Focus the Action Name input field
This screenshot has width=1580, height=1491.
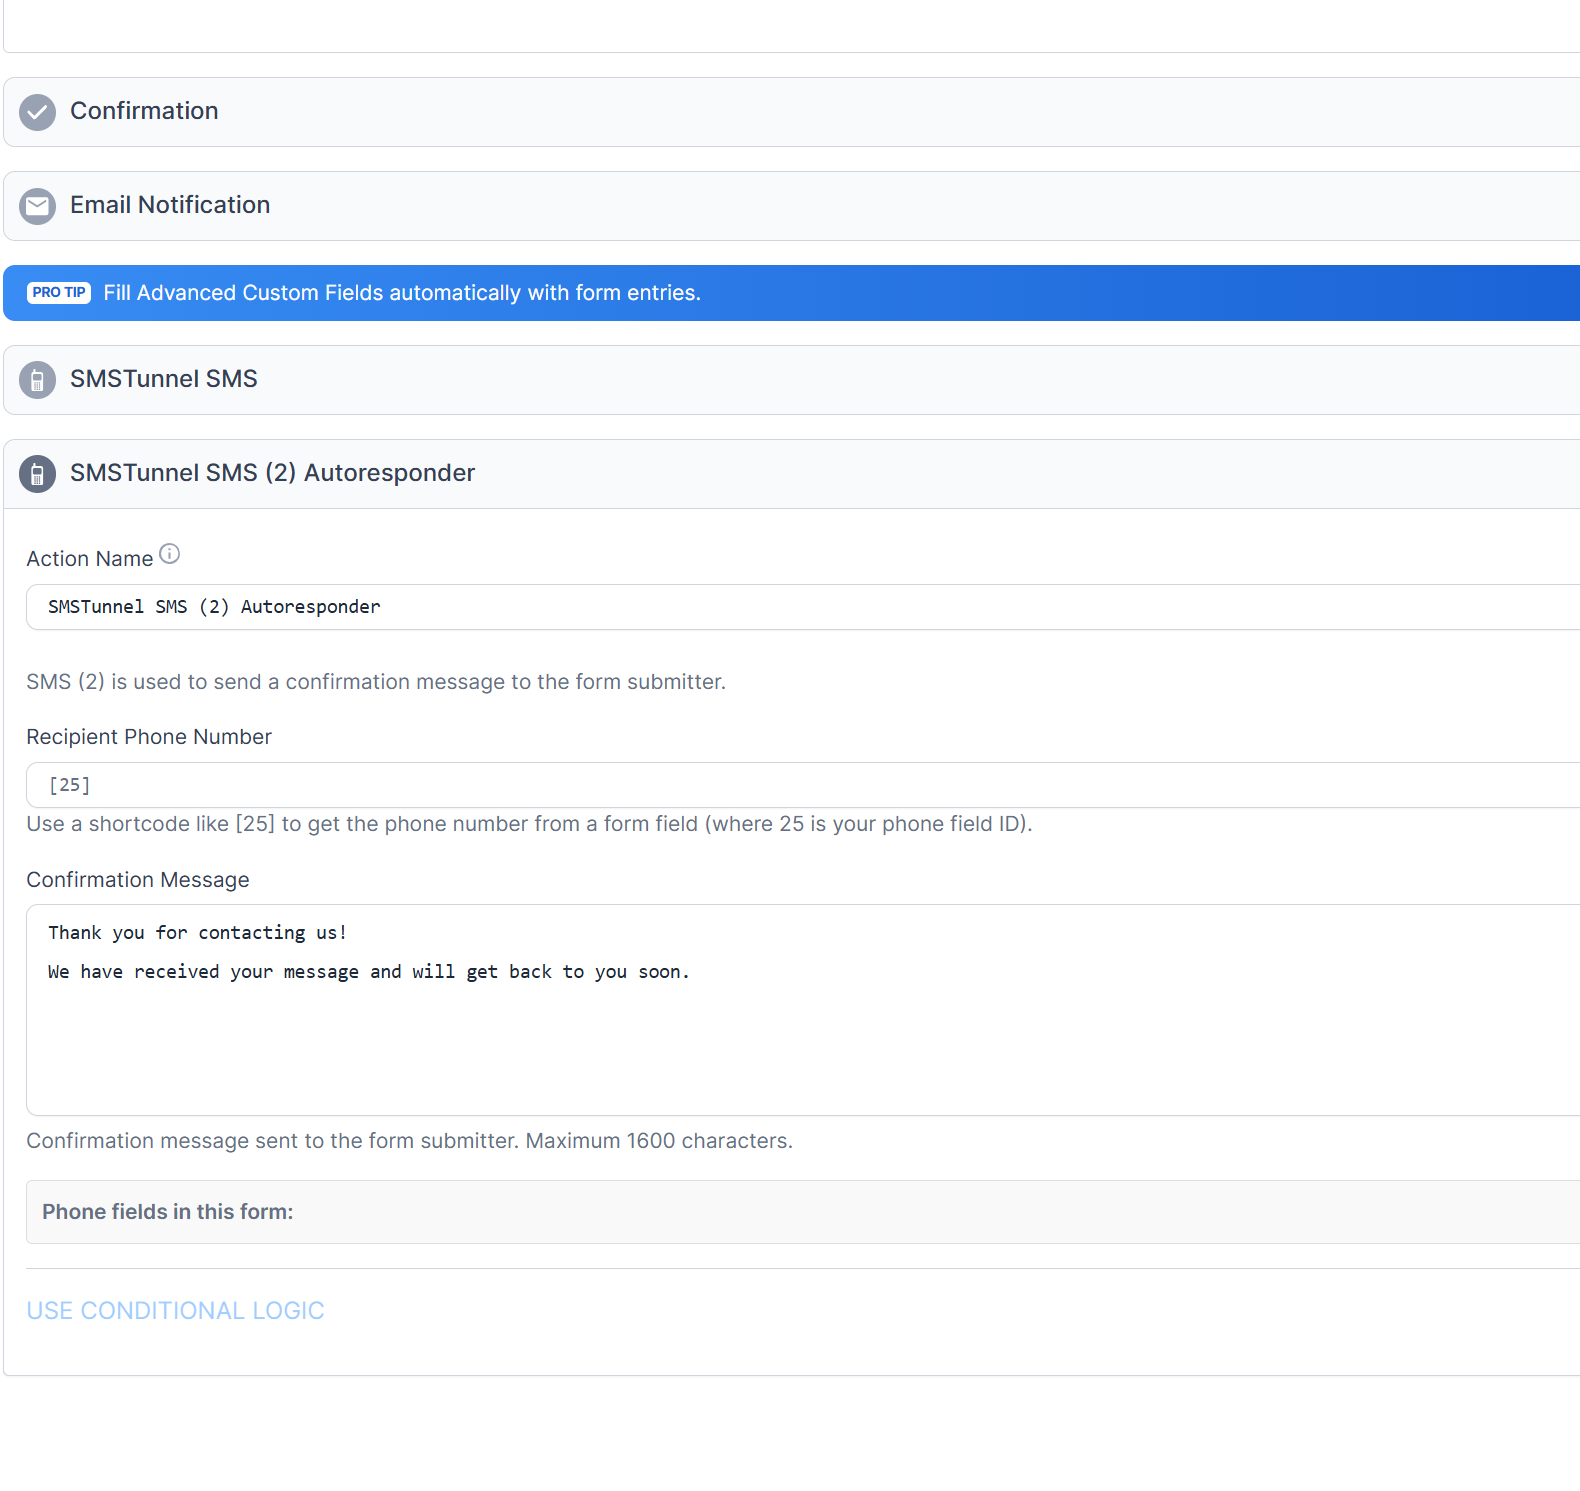coord(803,607)
